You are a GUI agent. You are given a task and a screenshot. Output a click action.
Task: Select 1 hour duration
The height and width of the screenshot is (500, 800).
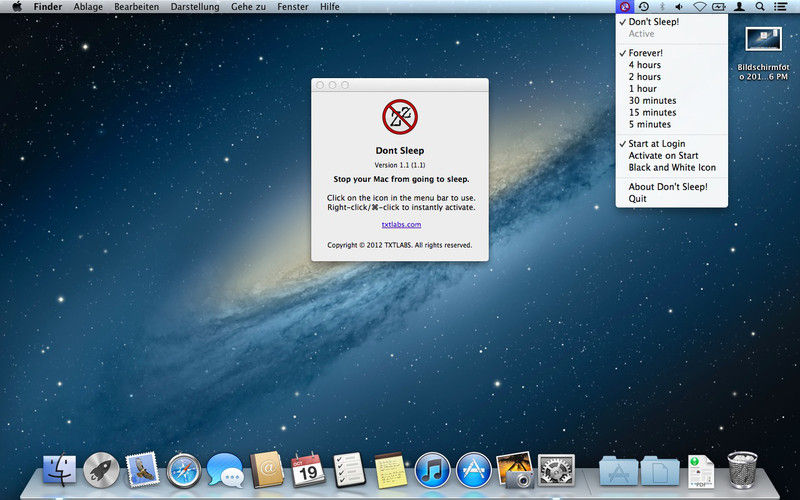[x=671, y=89]
